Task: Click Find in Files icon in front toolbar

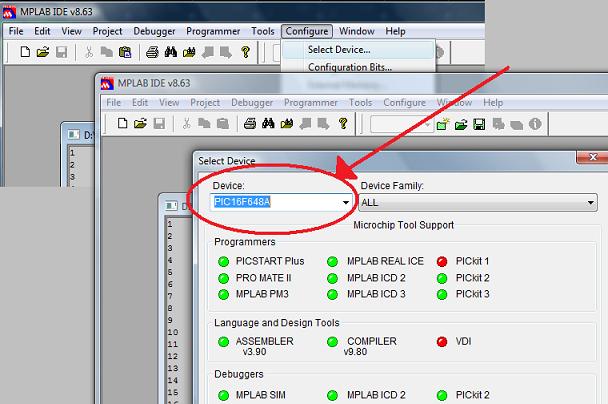Action: click(x=287, y=123)
